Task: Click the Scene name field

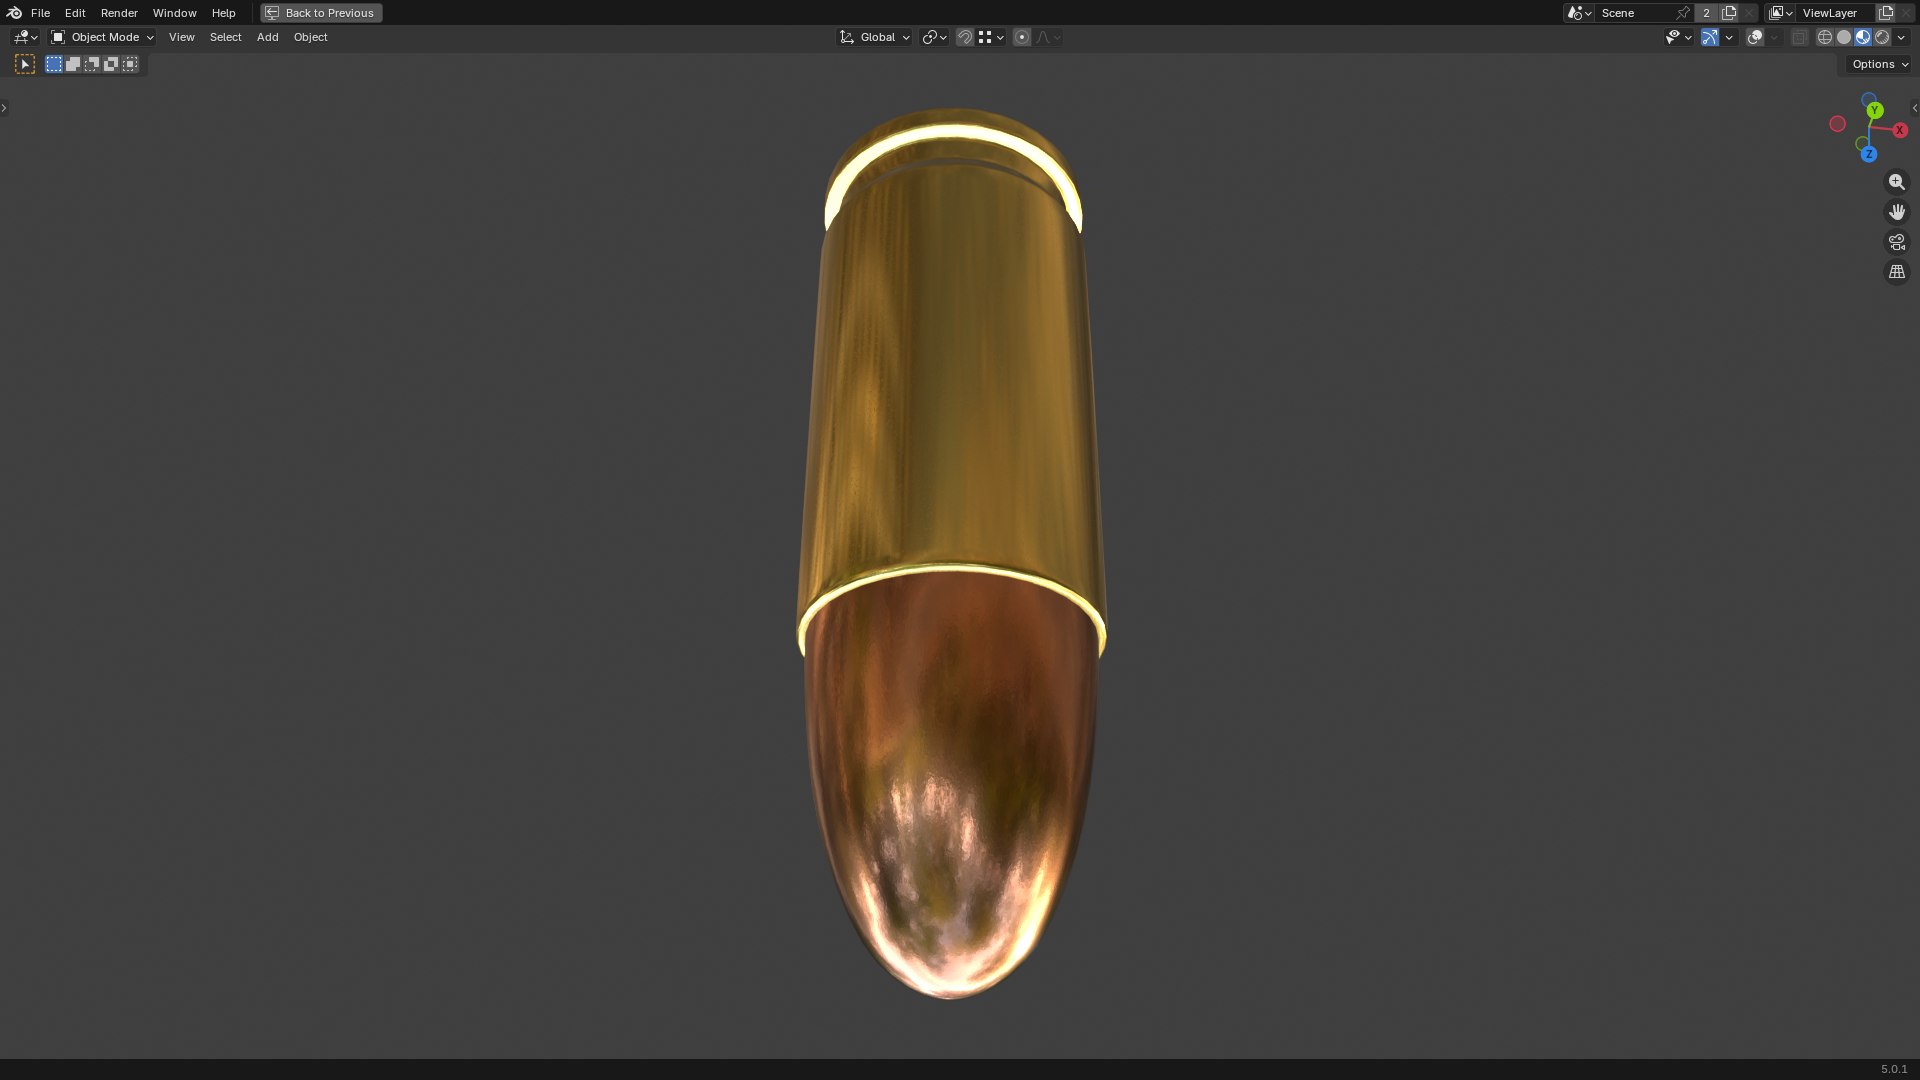Action: 1635,13
